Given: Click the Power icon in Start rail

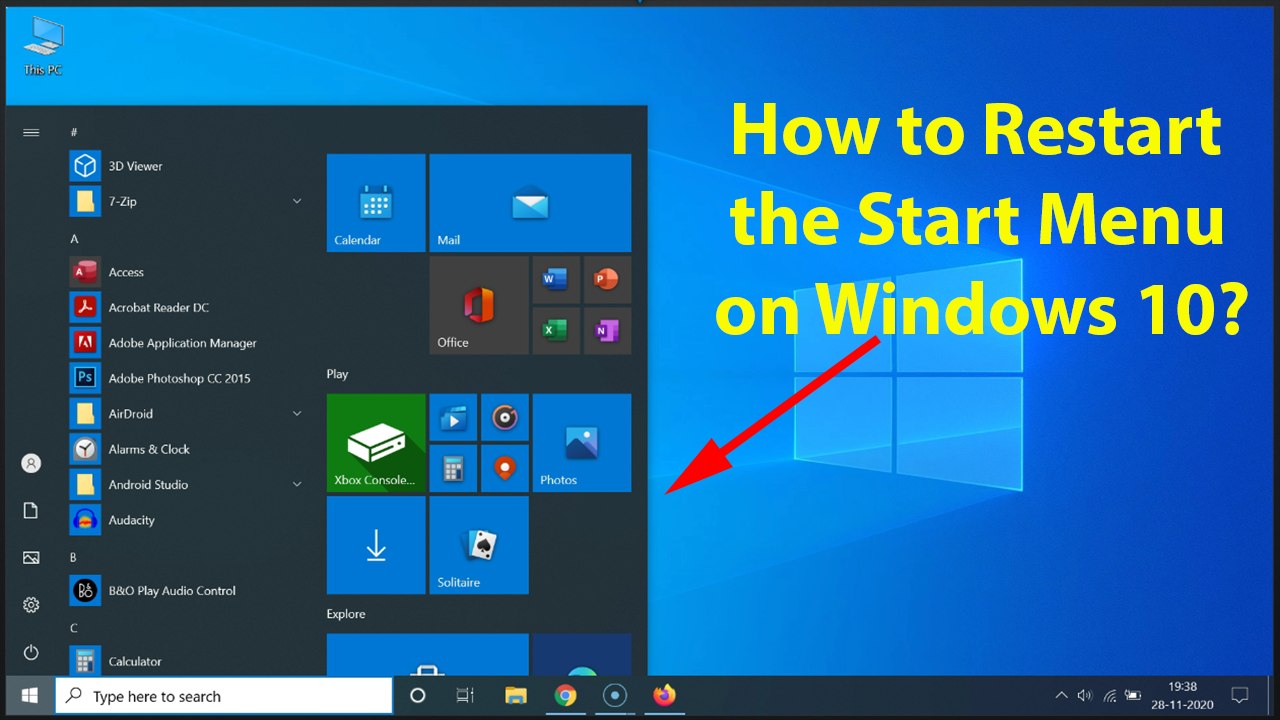Looking at the screenshot, I should tap(31, 652).
